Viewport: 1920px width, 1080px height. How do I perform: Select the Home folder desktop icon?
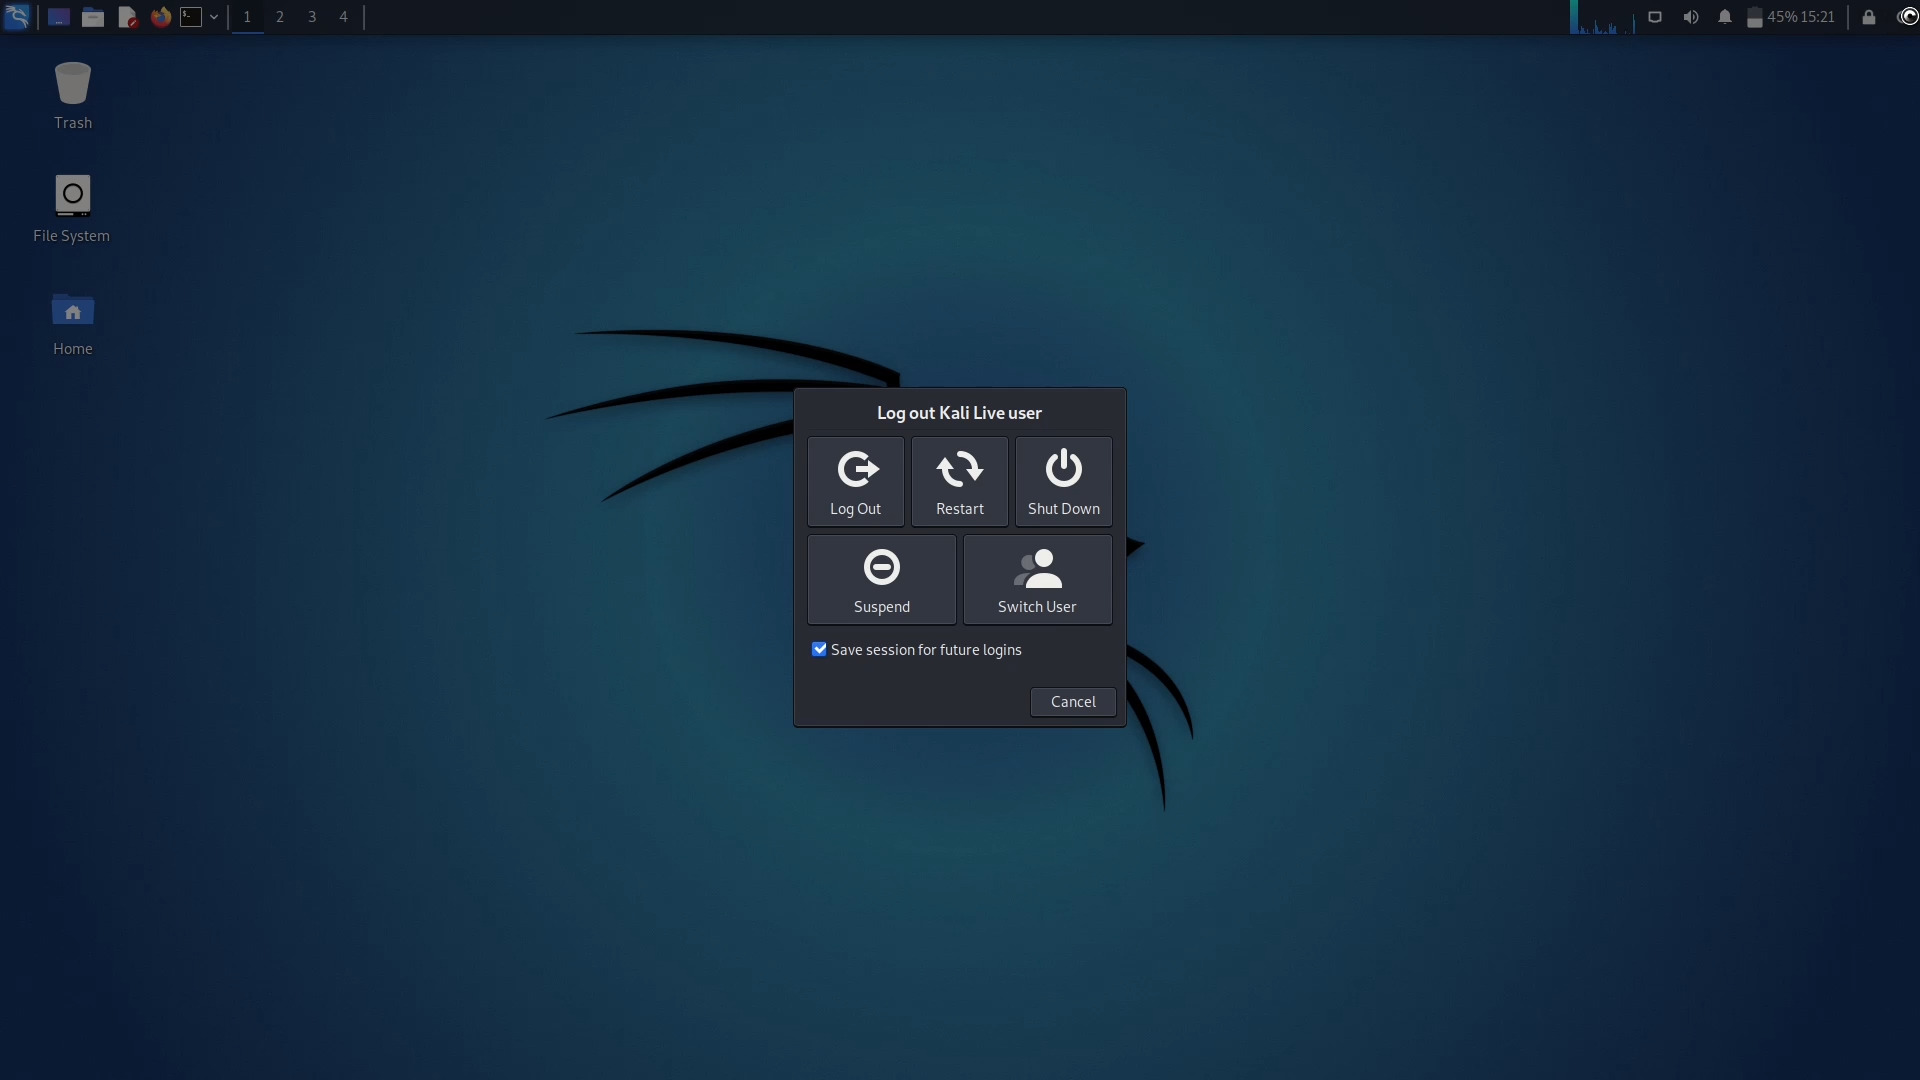tap(73, 324)
